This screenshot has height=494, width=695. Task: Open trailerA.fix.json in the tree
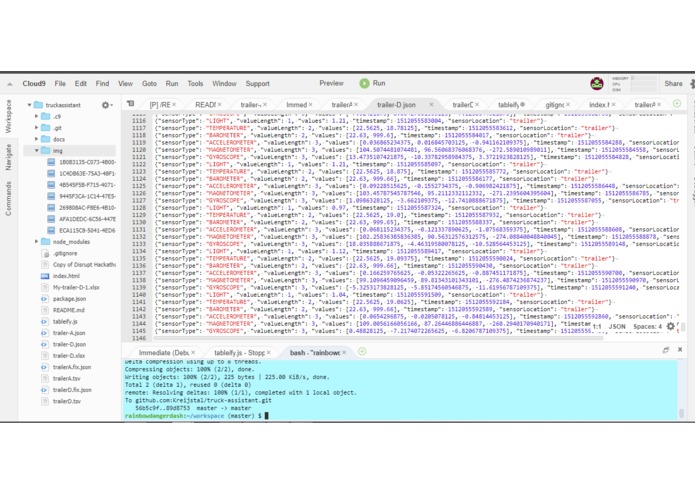tap(72, 367)
